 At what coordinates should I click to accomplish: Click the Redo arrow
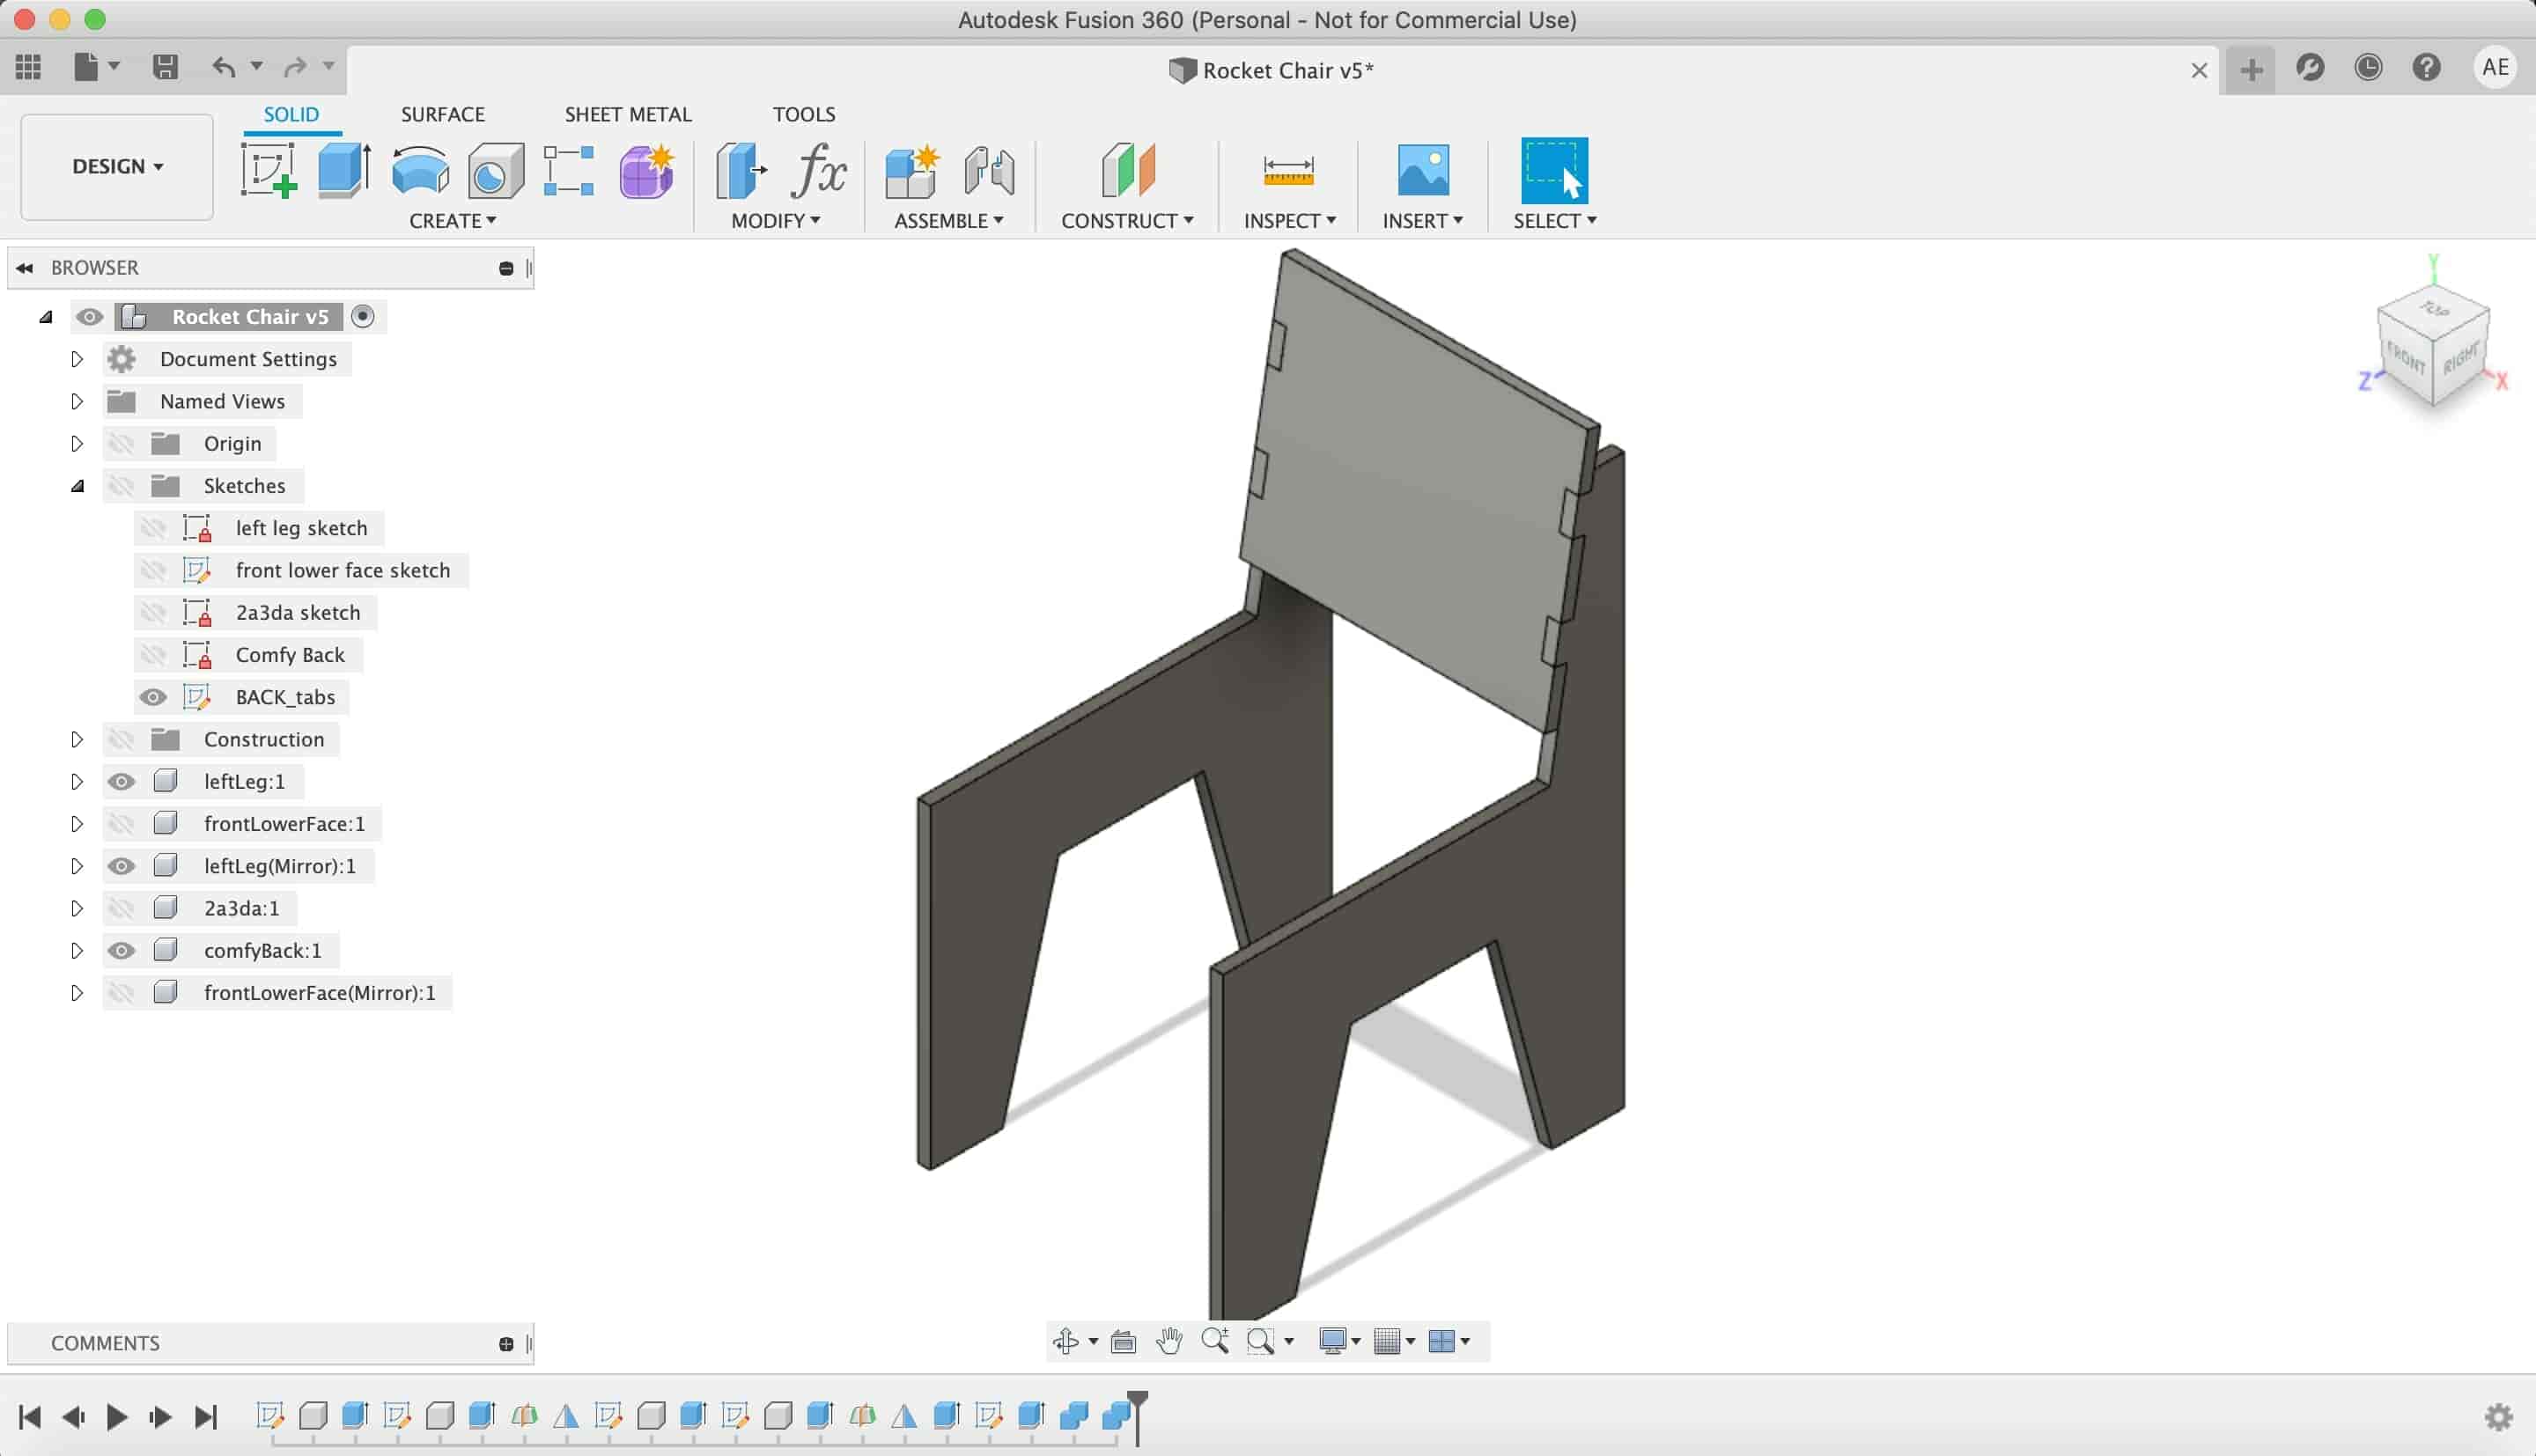294,67
